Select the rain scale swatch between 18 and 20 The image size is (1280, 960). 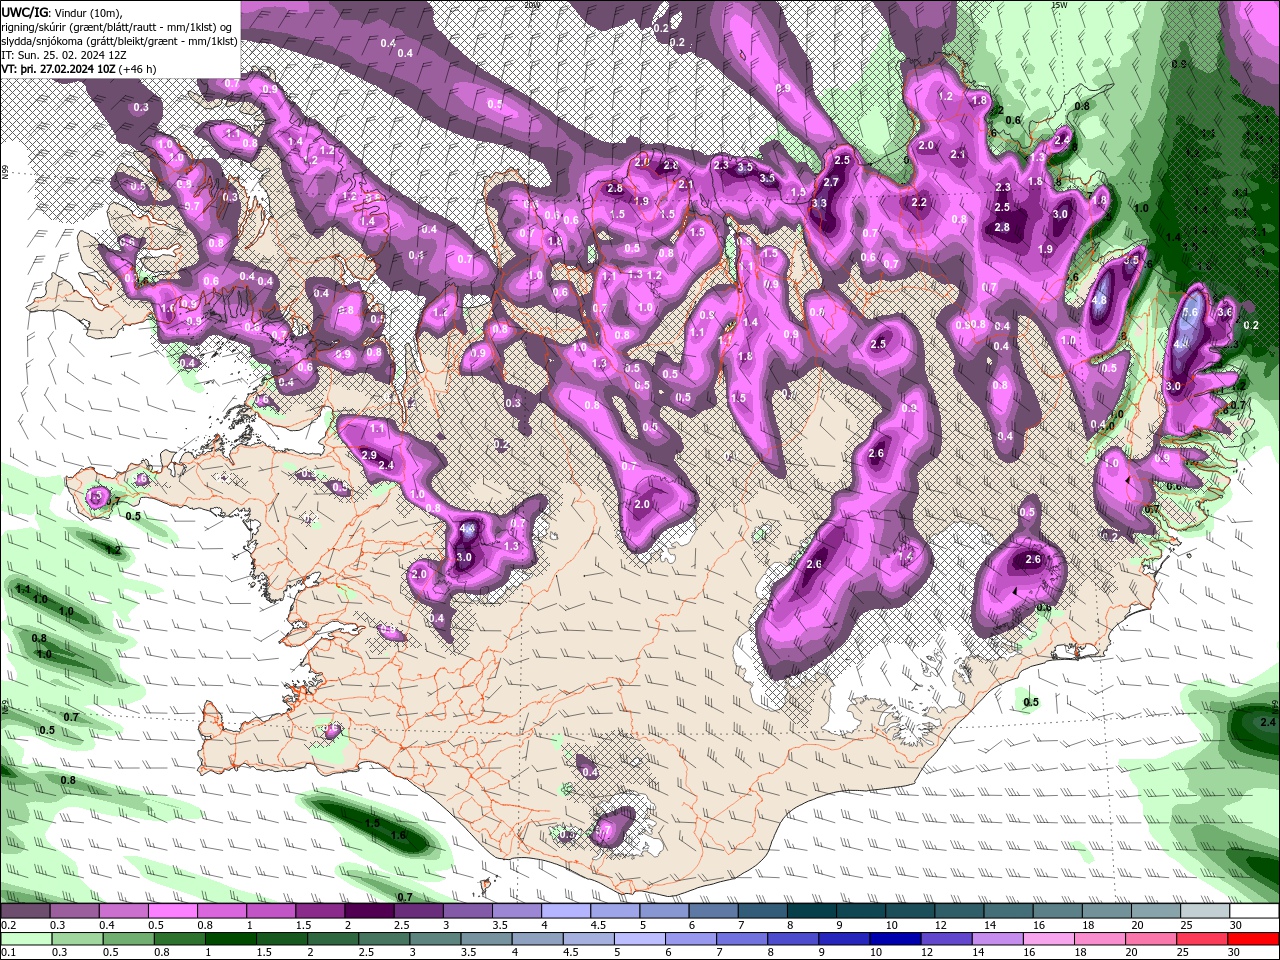(x=1099, y=939)
